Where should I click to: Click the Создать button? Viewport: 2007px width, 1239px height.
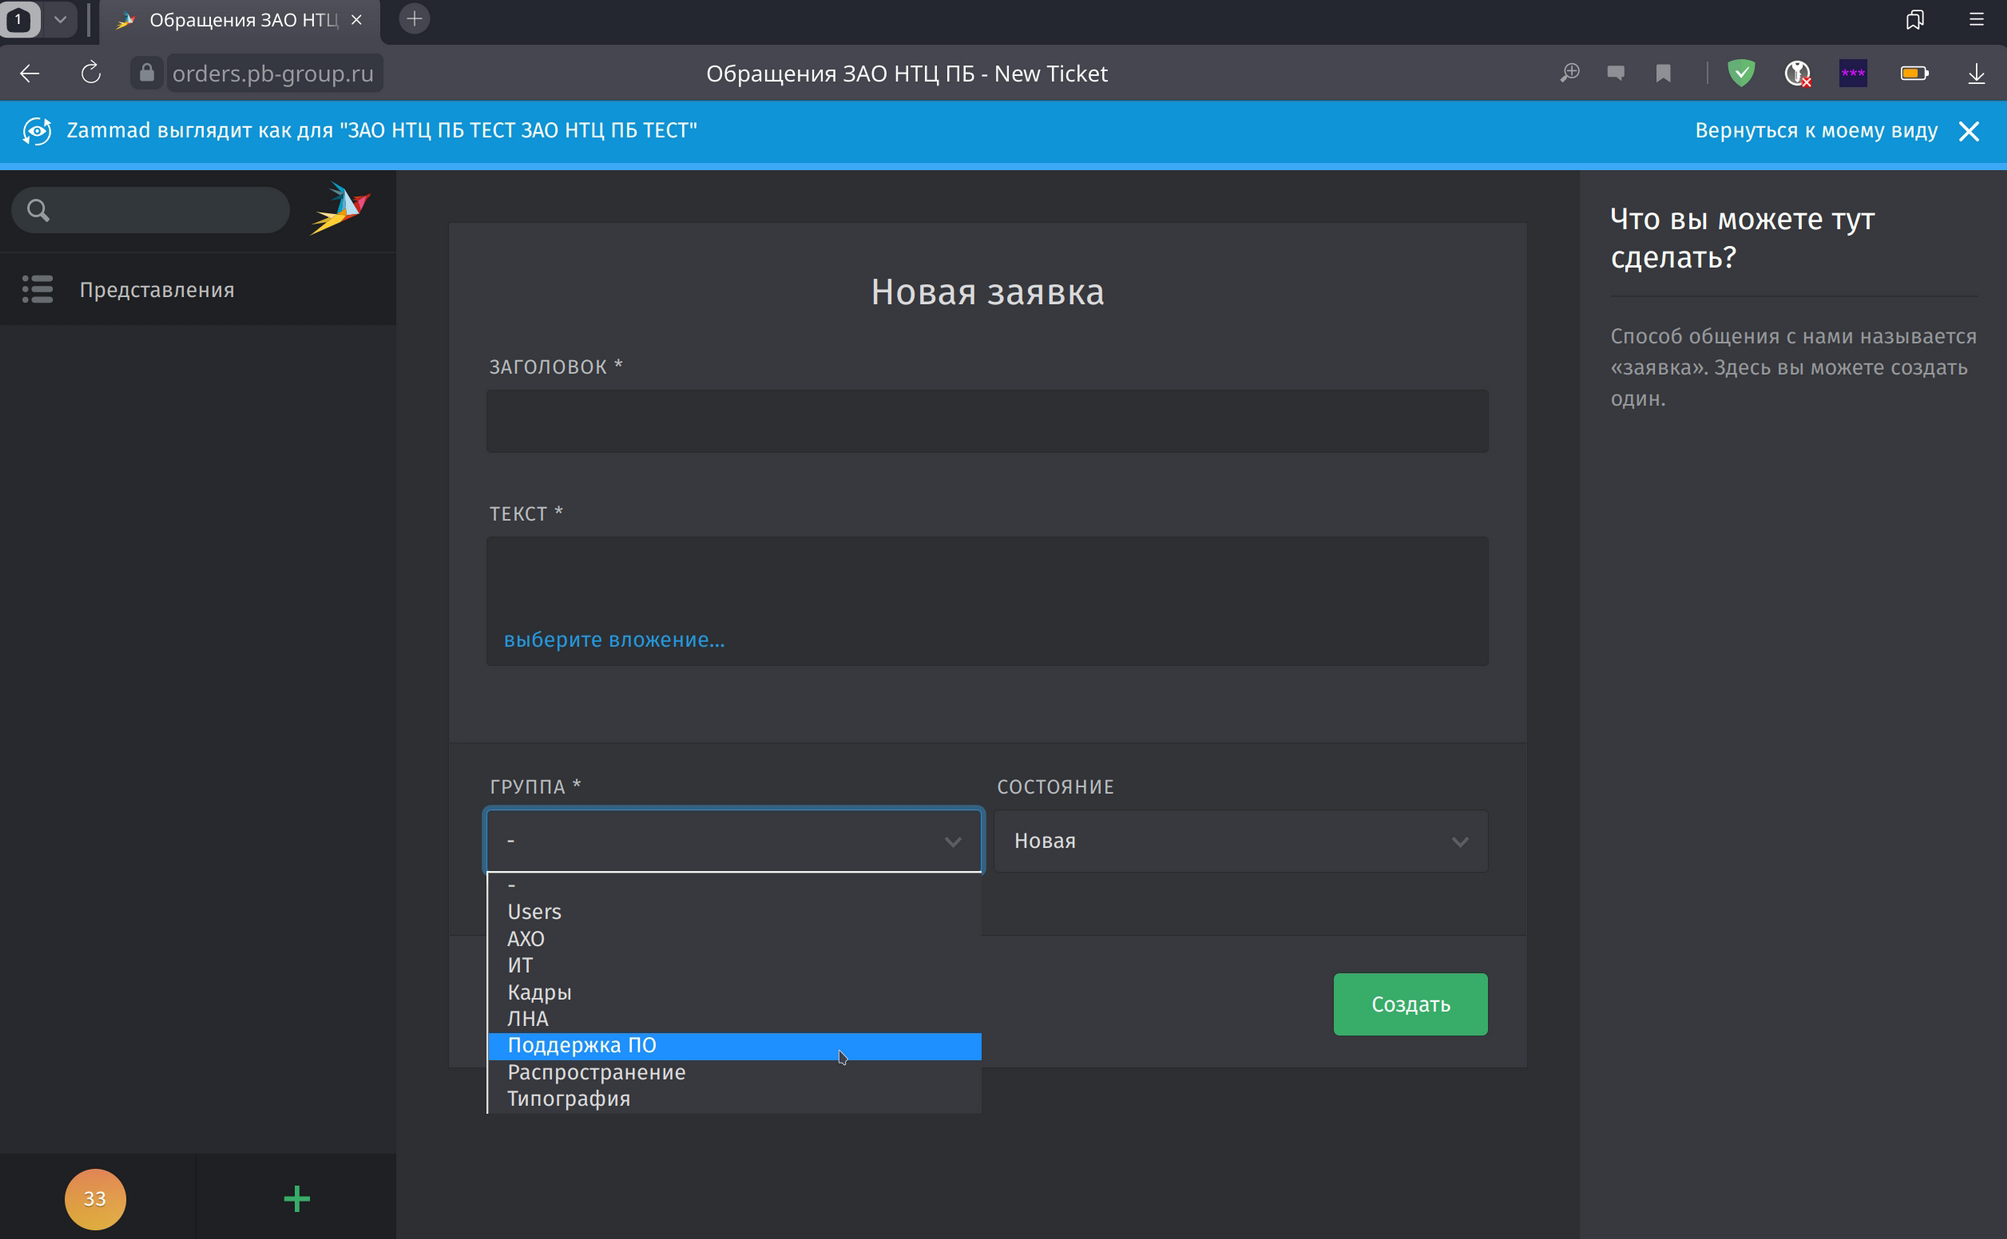pyautogui.click(x=1410, y=1004)
